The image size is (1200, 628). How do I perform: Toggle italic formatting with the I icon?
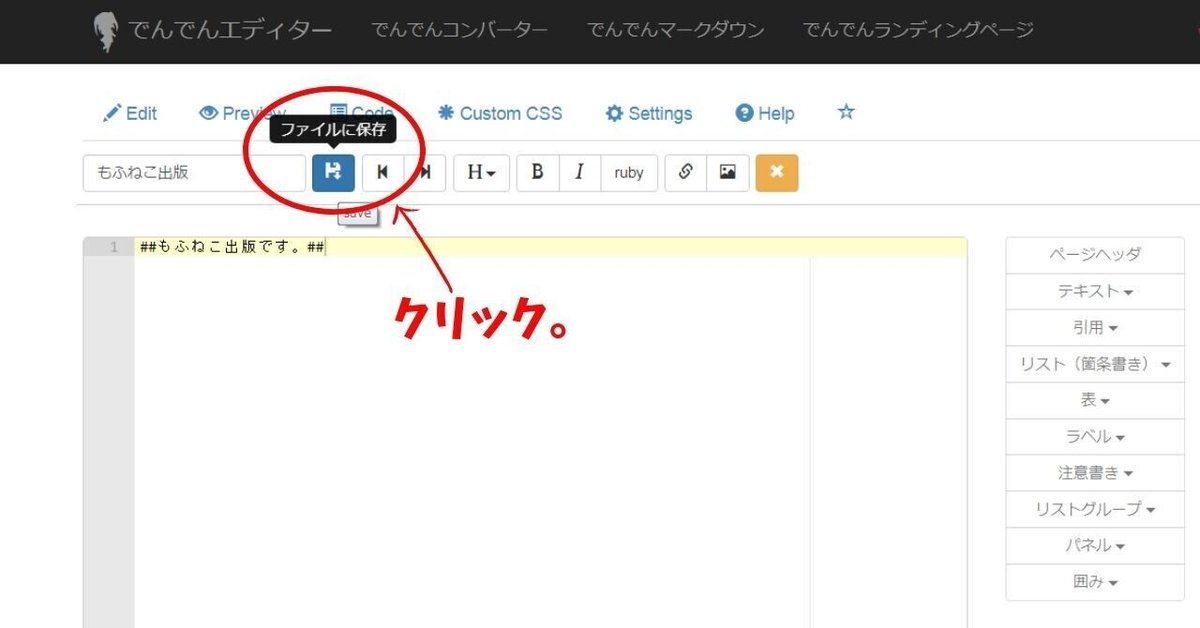coord(580,172)
